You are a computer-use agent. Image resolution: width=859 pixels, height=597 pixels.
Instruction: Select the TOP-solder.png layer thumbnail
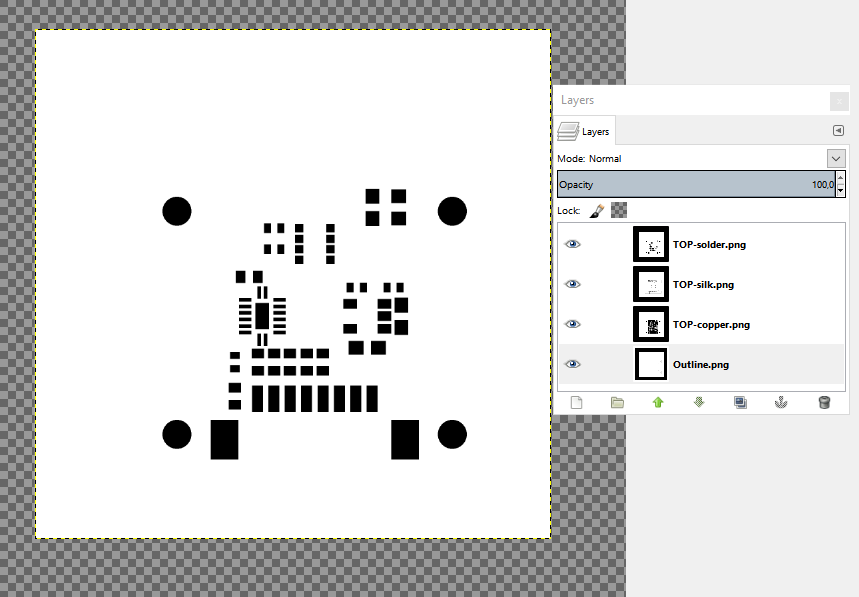click(651, 244)
